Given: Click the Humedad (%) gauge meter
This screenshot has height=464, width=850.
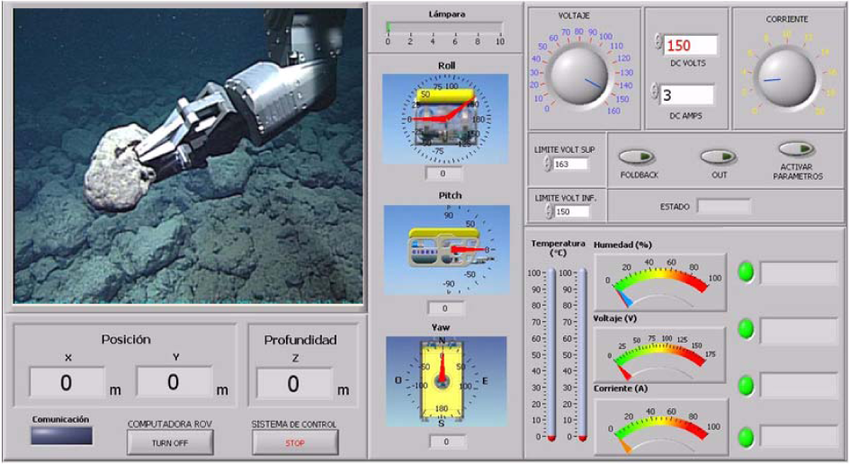Looking at the screenshot, I should tap(660, 282).
